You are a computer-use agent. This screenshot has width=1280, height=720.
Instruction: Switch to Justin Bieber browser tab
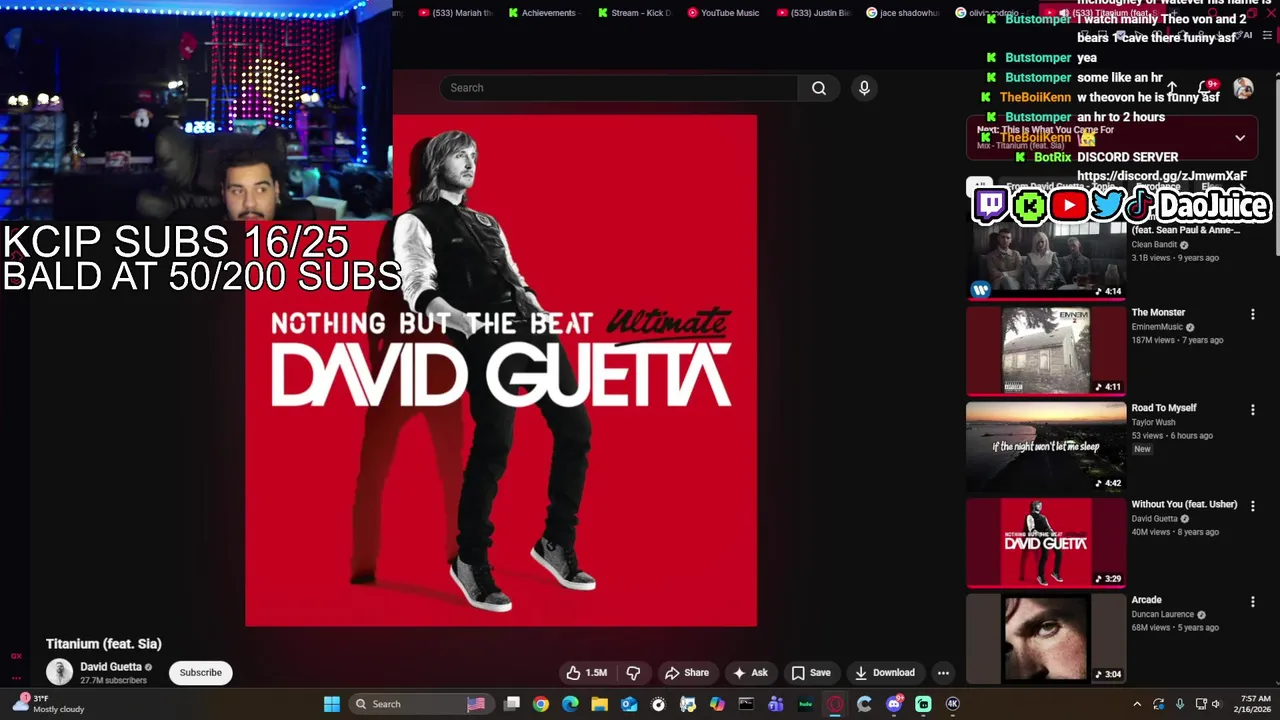(x=815, y=13)
